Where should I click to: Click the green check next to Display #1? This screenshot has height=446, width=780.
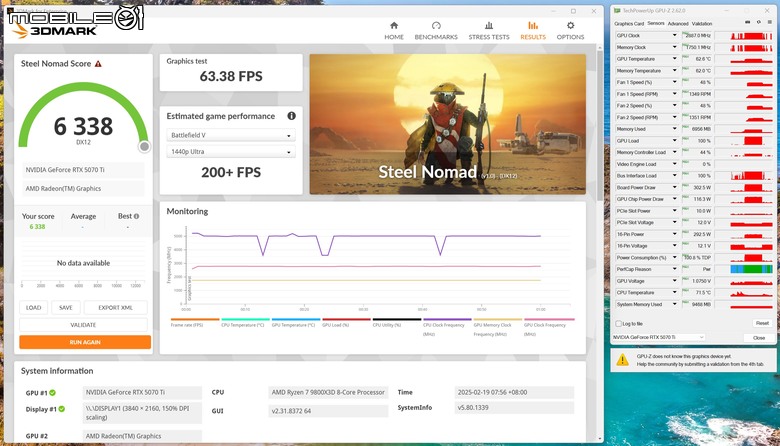click(x=62, y=409)
